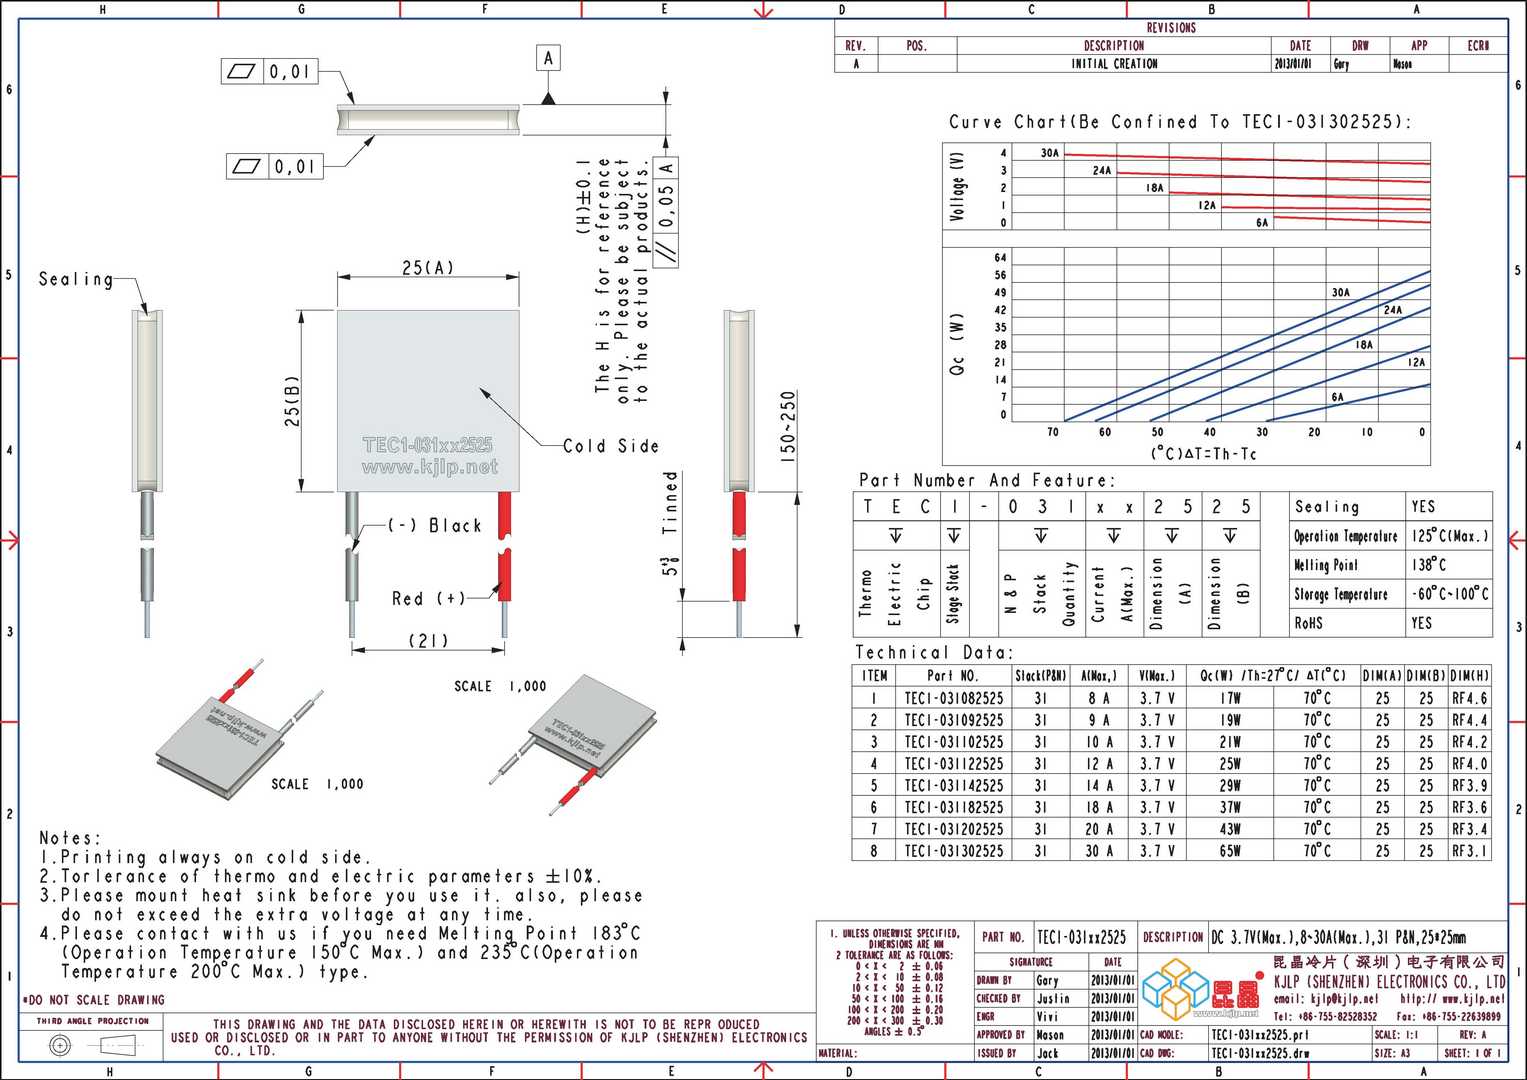Select part number TEC1-031302525 in table
Image resolution: width=1527 pixels, height=1080 pixels.
(x=953, y=851)
